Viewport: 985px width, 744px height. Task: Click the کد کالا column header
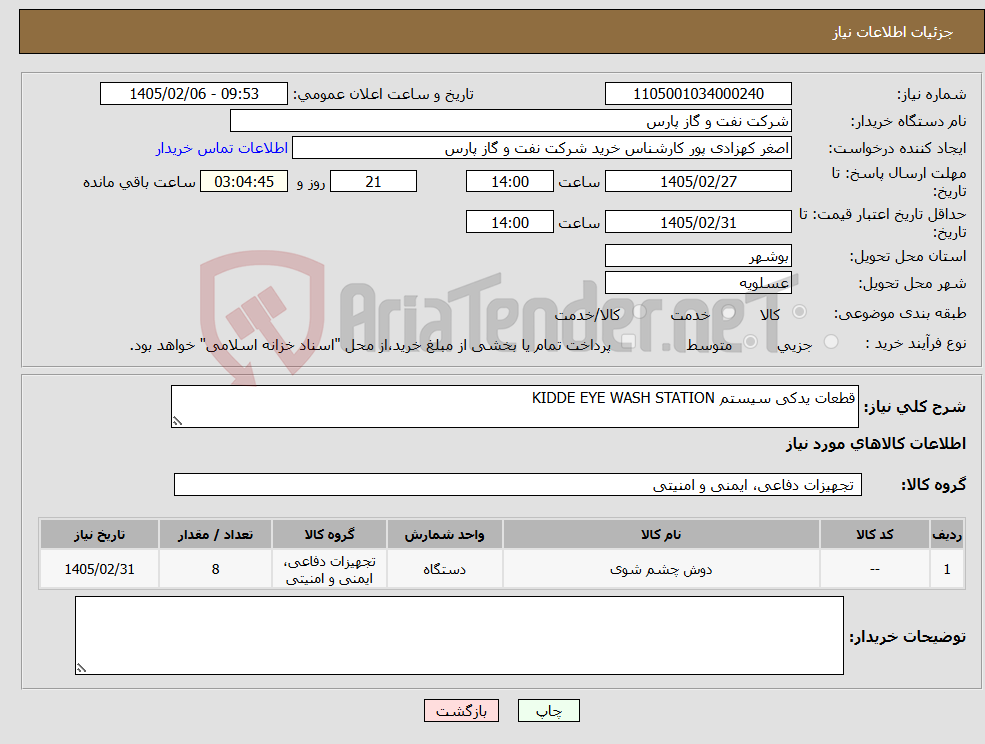874,534
